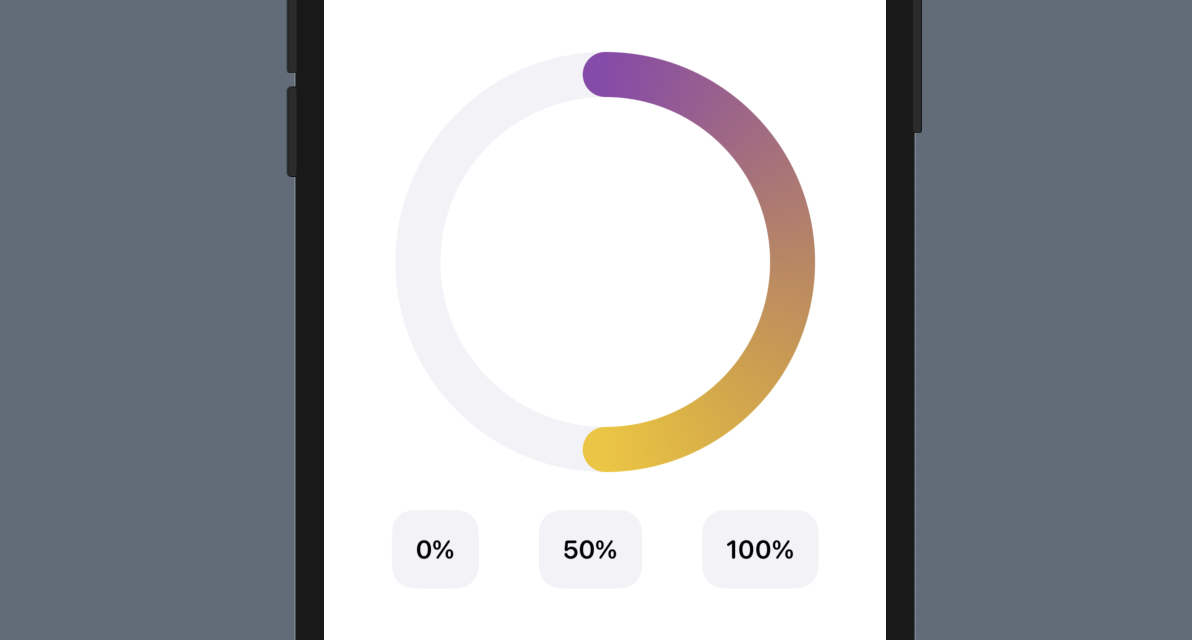Tap the center of the circular progress indicator
This screenshot has width=1192, height=640.
(x=605, y=260)
